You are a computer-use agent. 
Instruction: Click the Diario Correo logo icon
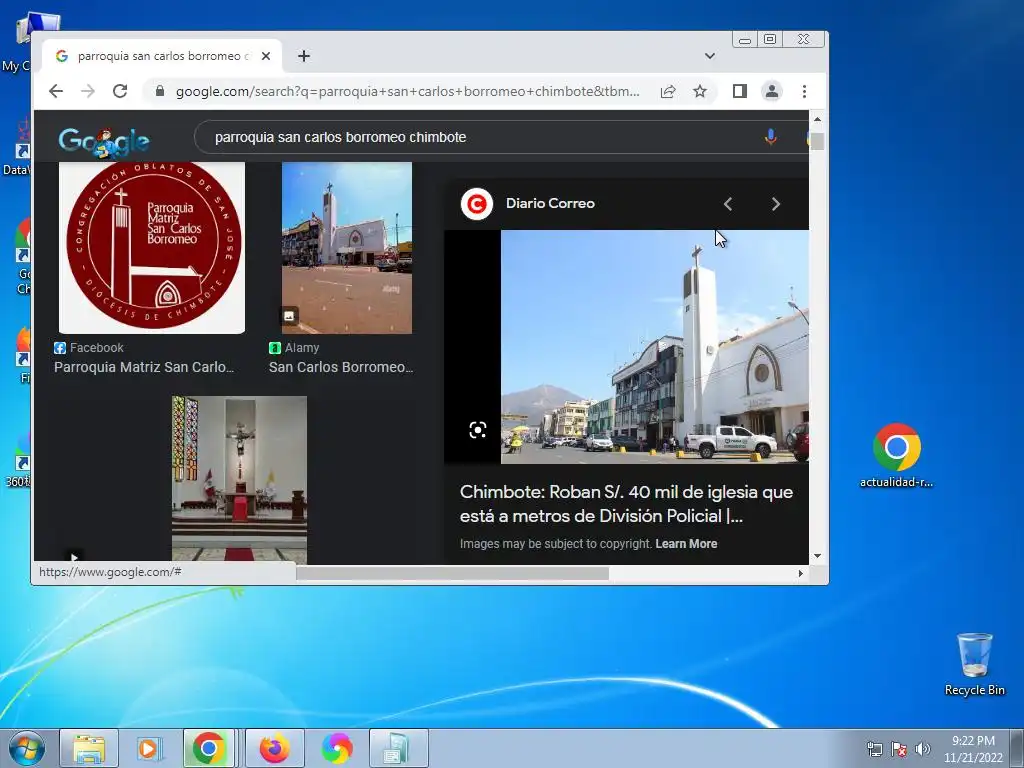477,204
